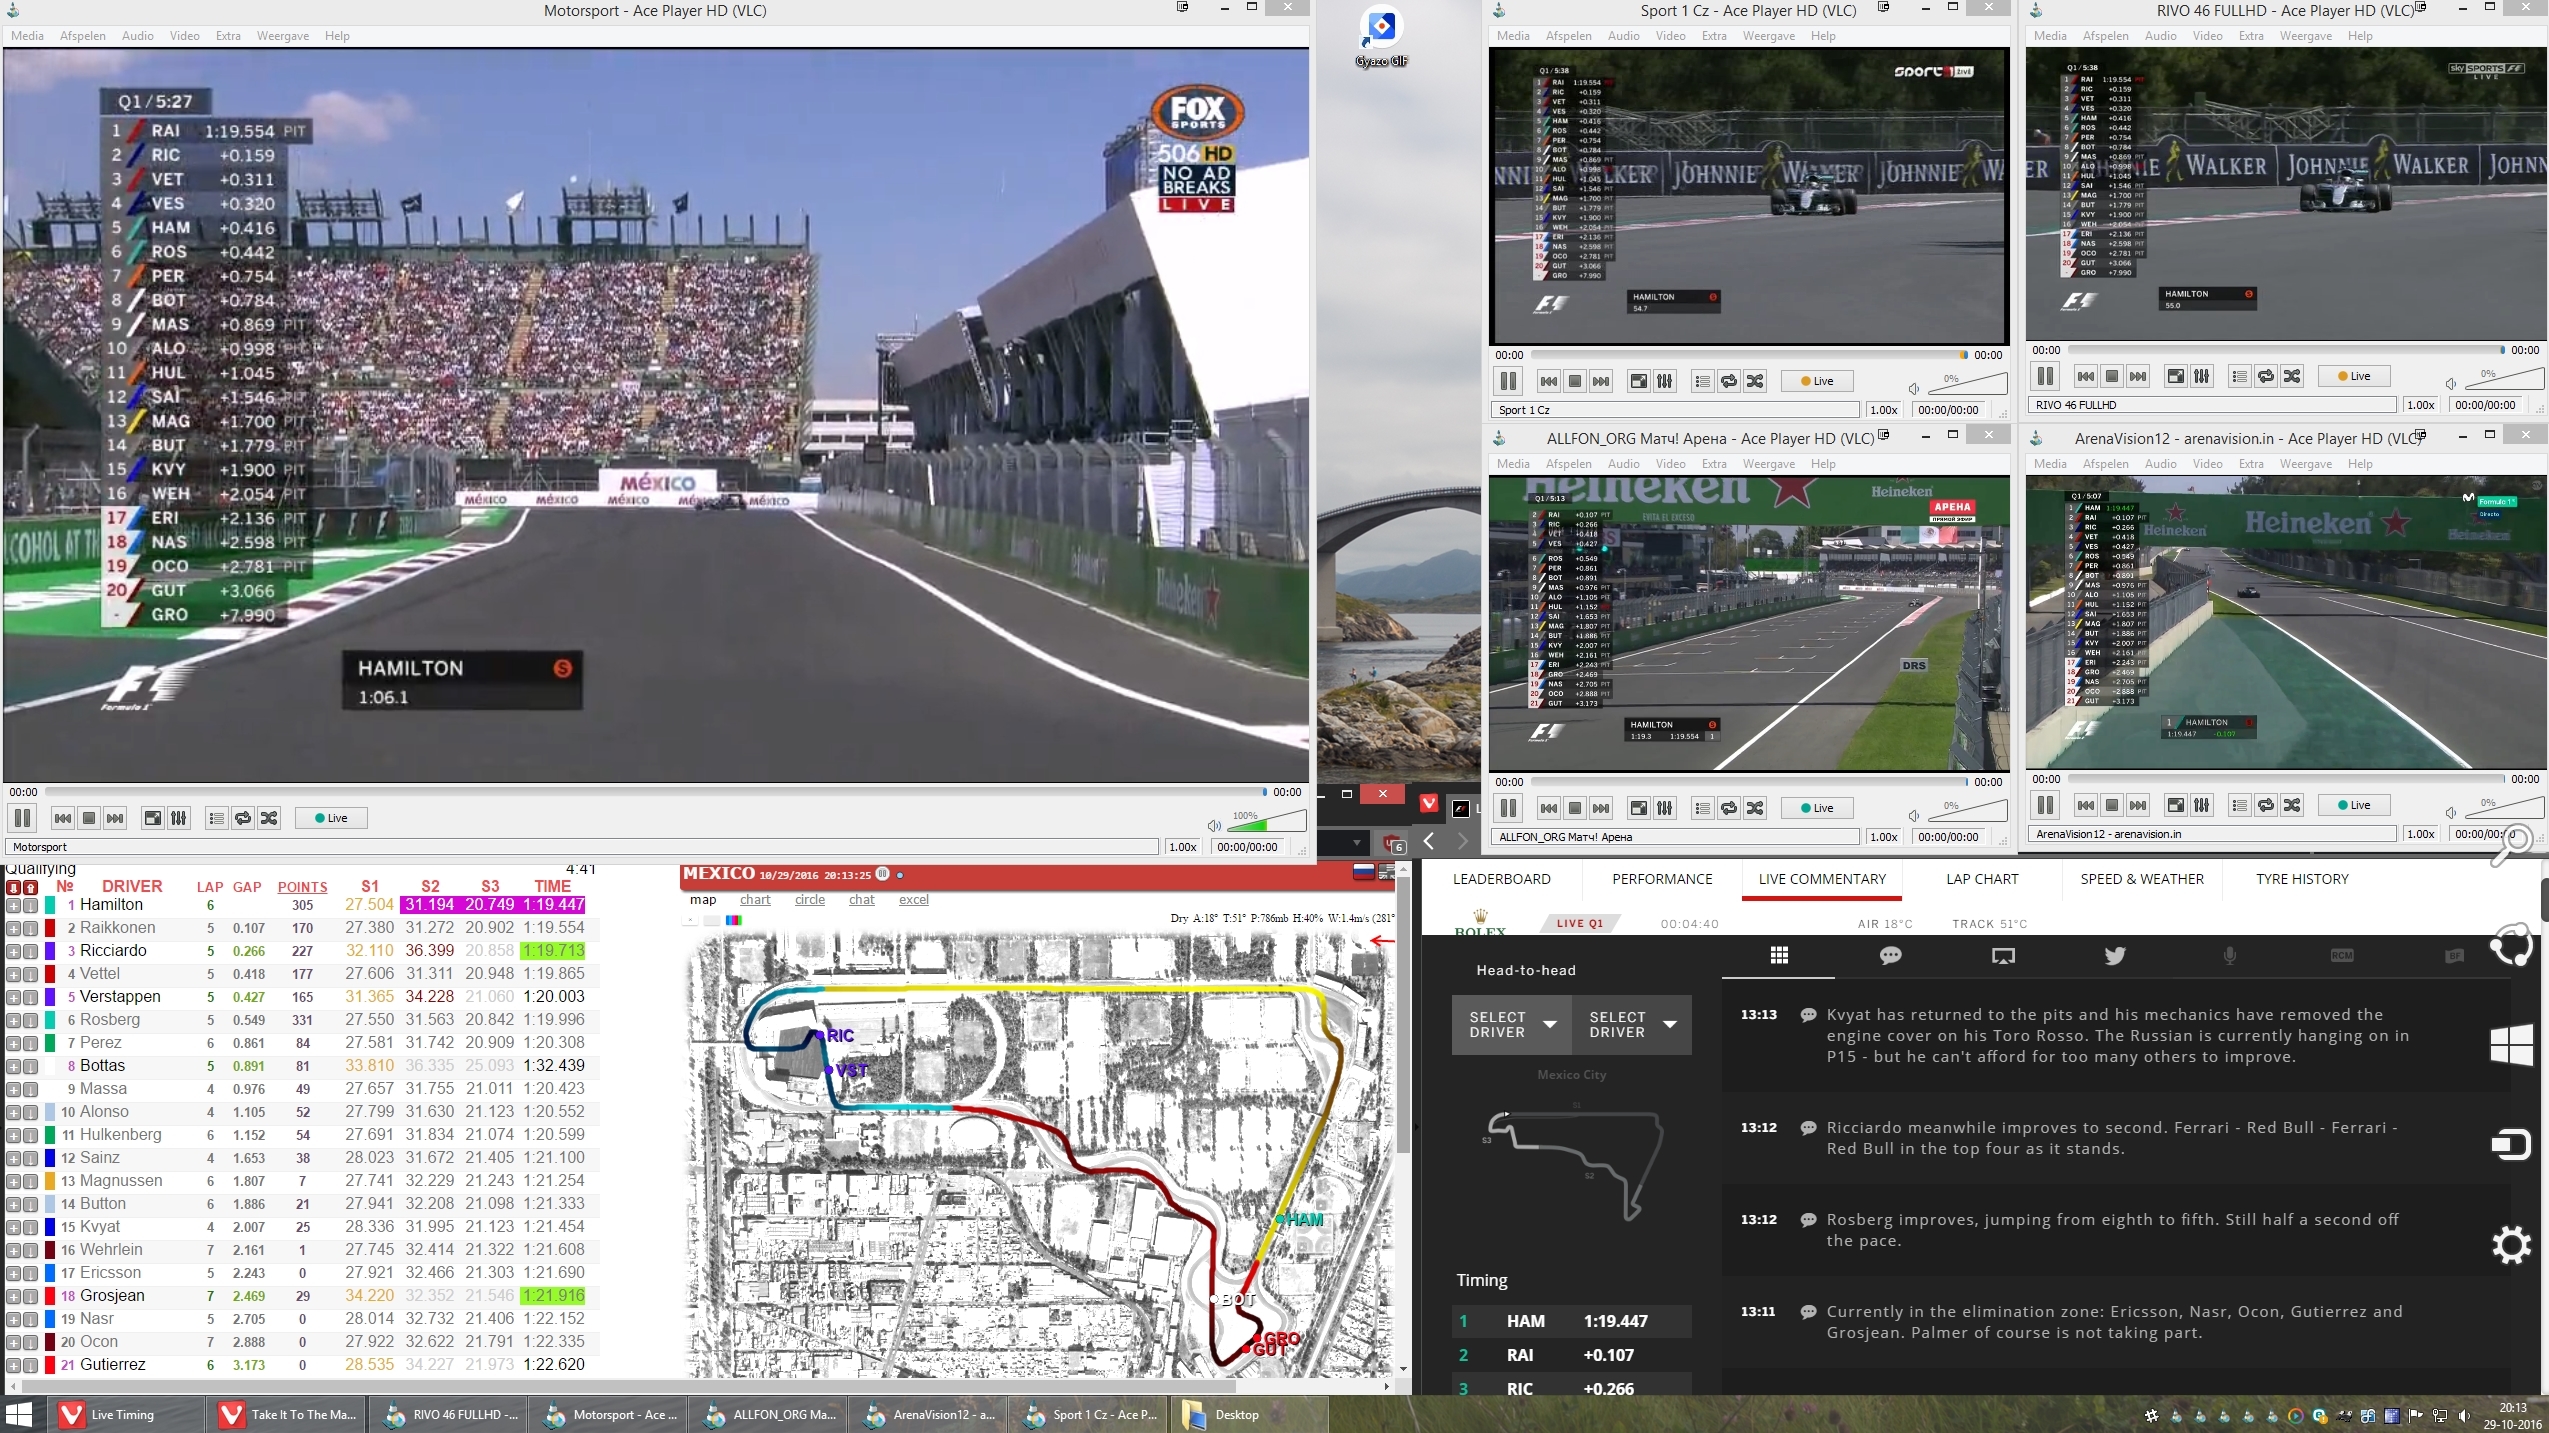Open Media menu in the Motorsport window
The height and width of the screenshot is (1433, 2549).
(x=27, y=36)
